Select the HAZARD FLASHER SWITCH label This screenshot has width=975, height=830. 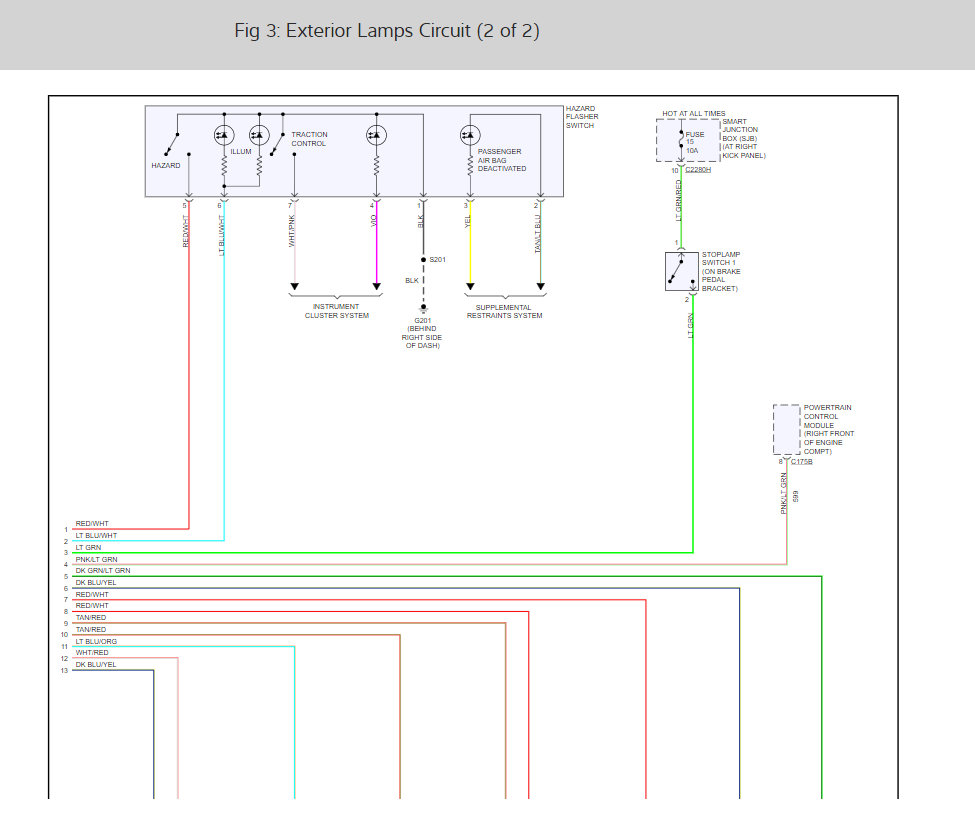(582, 117)
